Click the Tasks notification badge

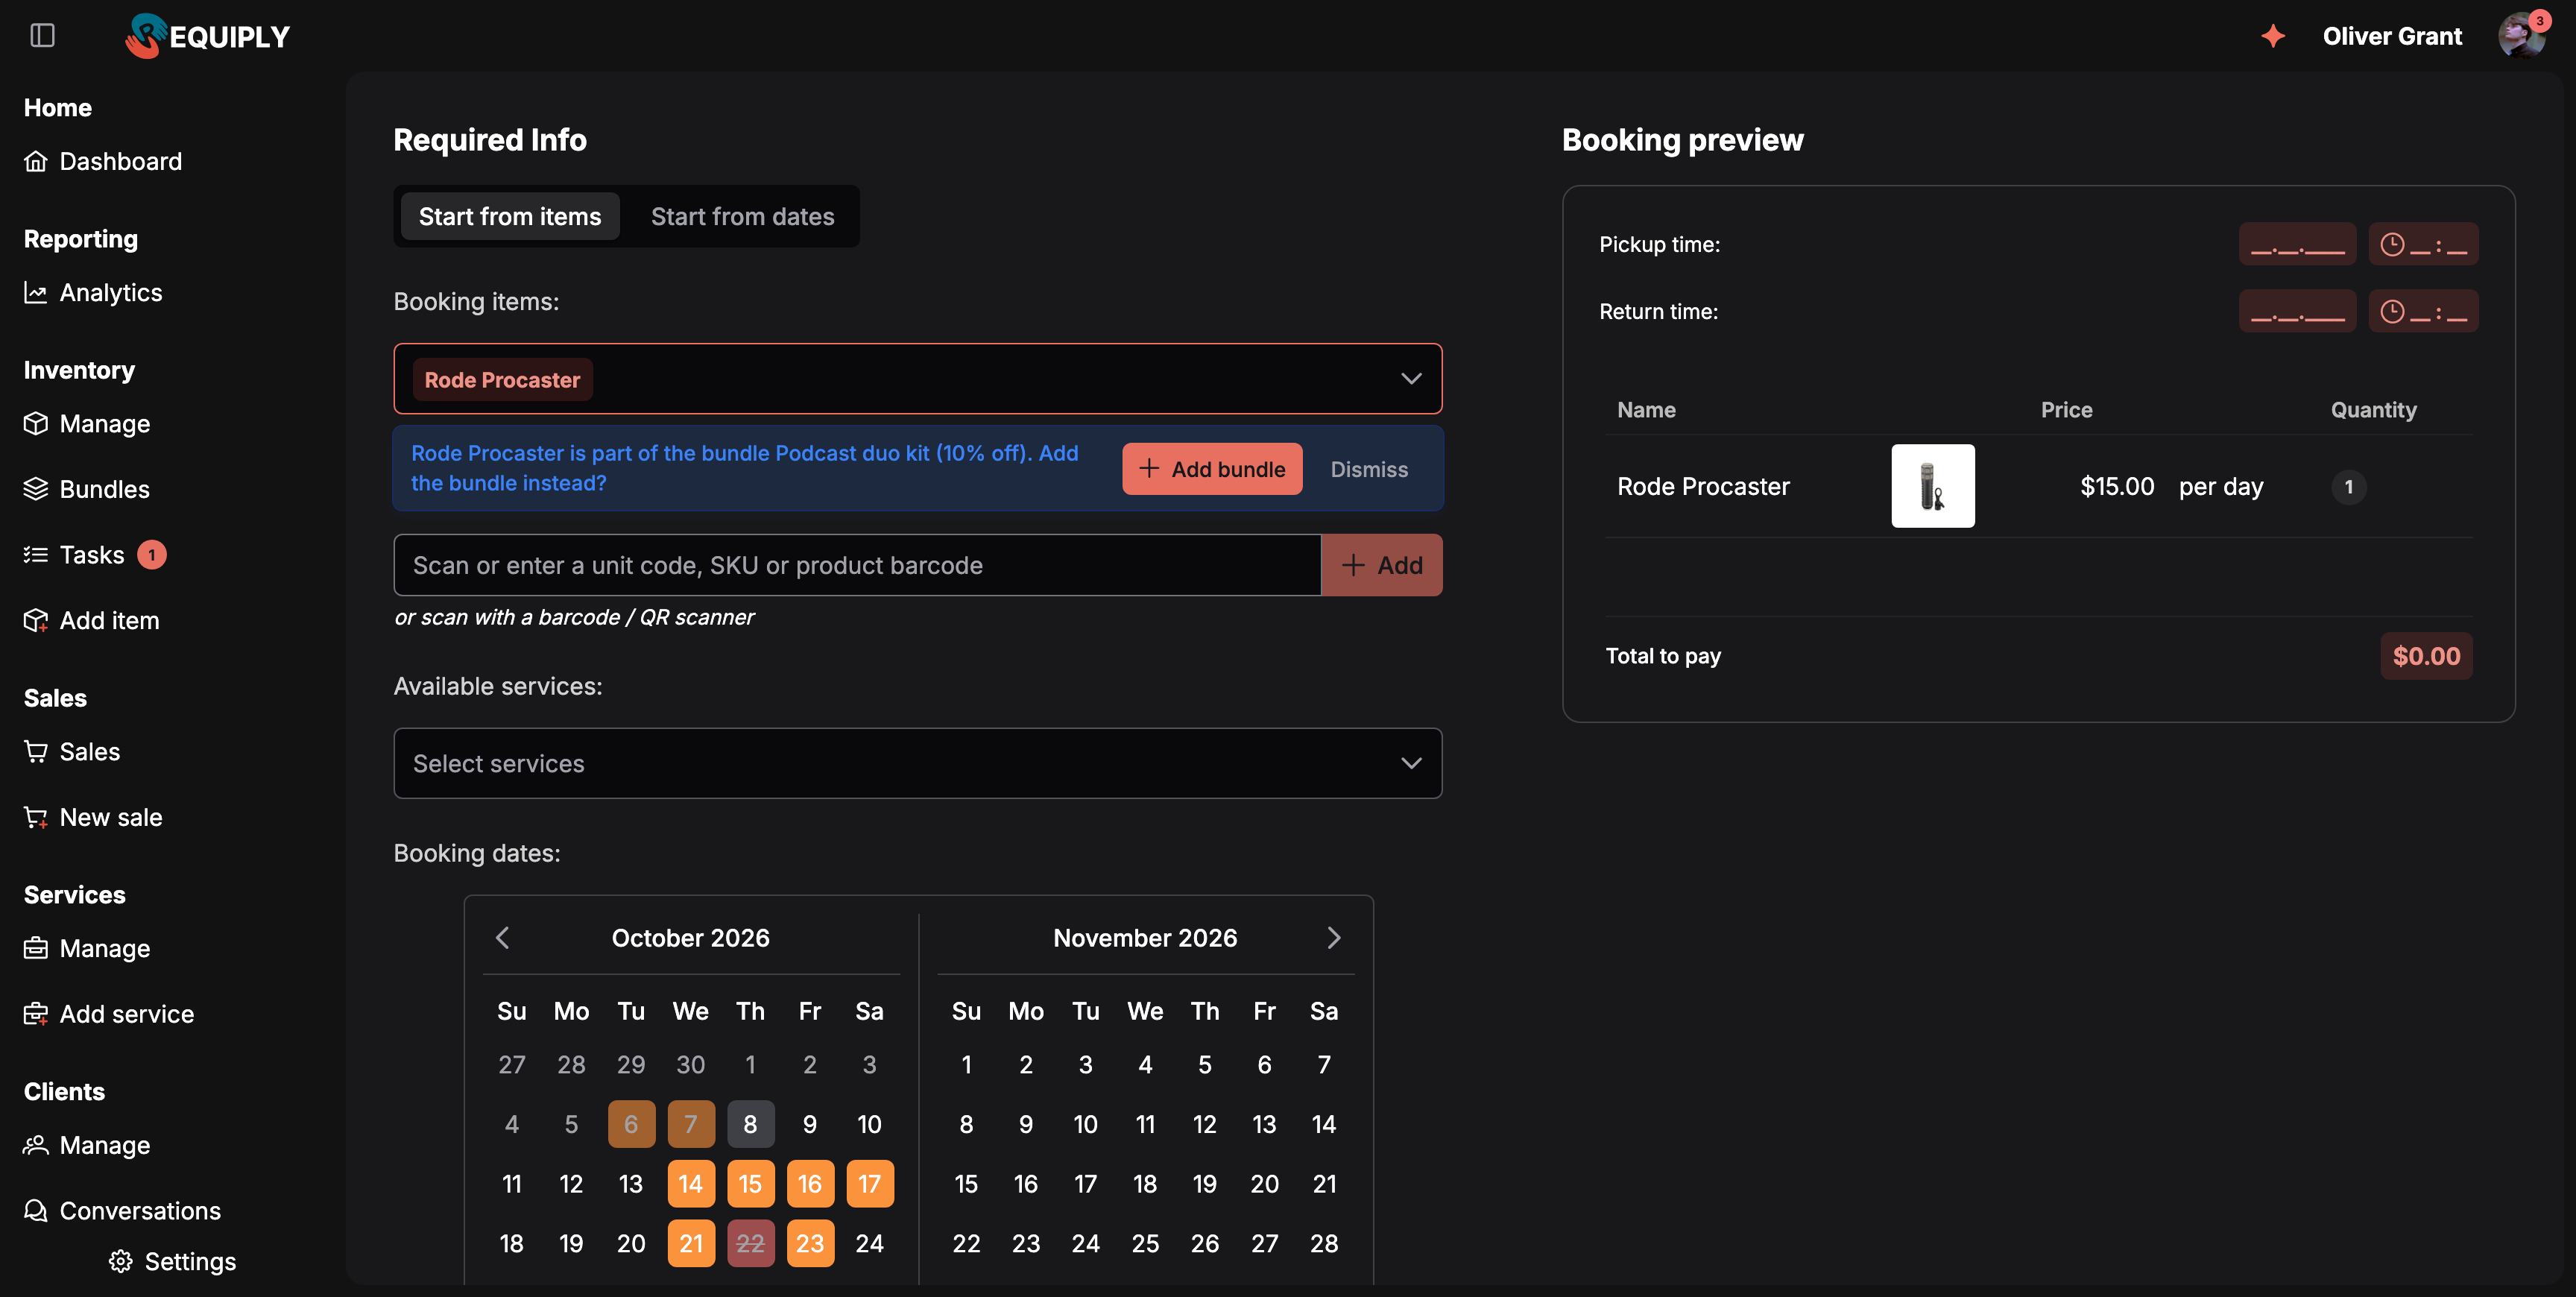pos(152,554)
